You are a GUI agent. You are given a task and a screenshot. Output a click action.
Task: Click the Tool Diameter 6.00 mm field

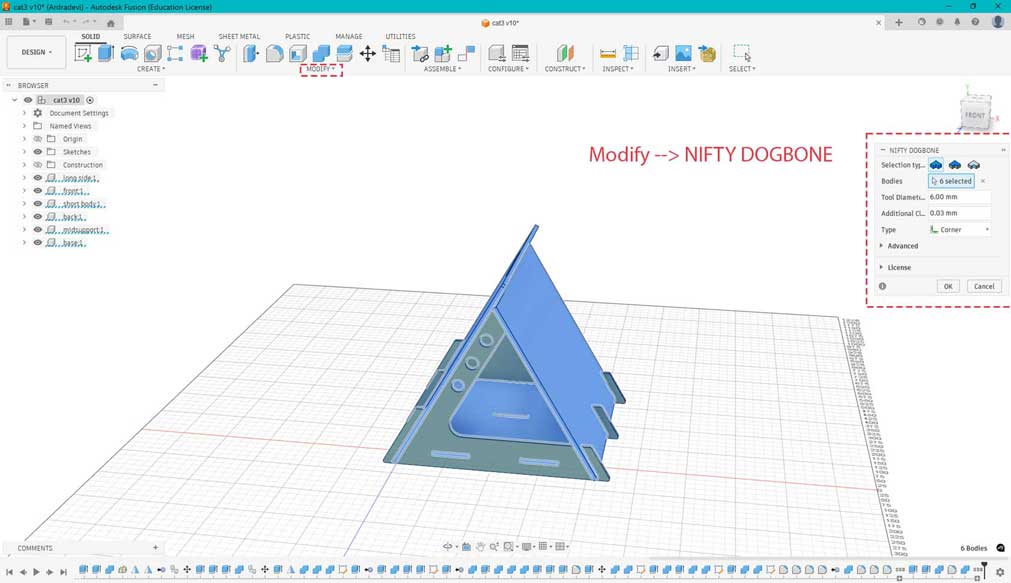click(959, 197)
